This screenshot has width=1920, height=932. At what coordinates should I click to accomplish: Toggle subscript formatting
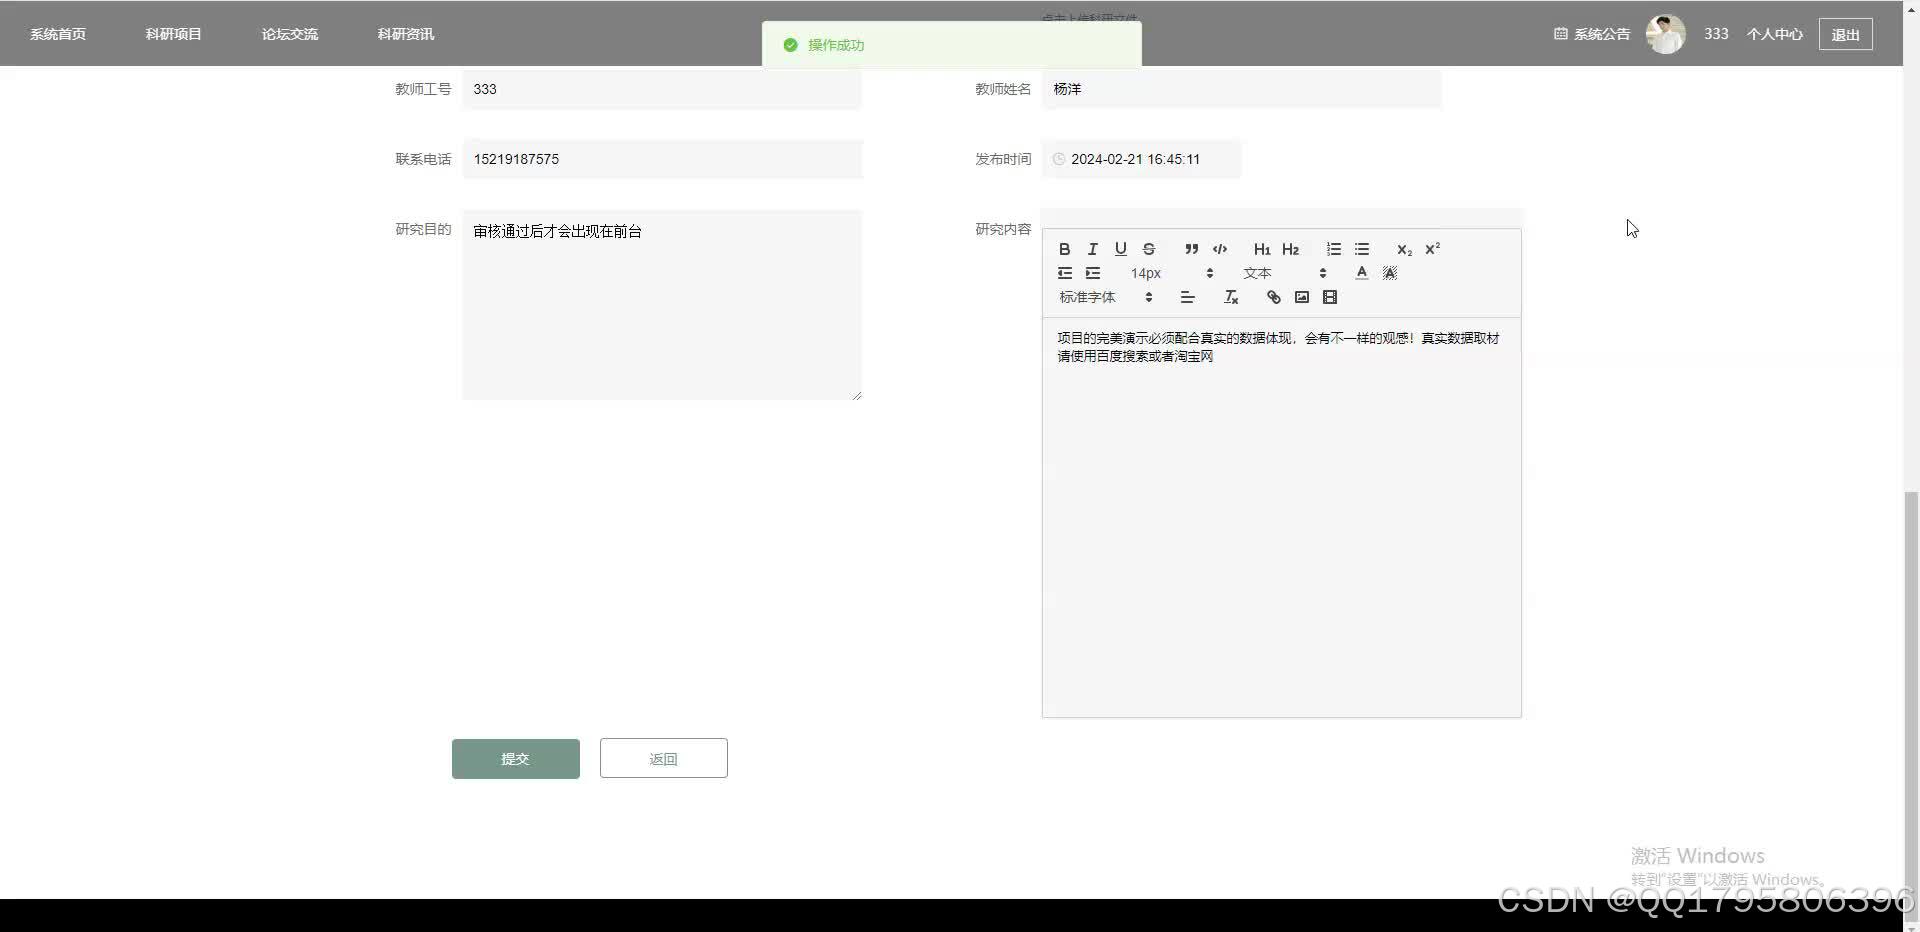[1404, 250]
